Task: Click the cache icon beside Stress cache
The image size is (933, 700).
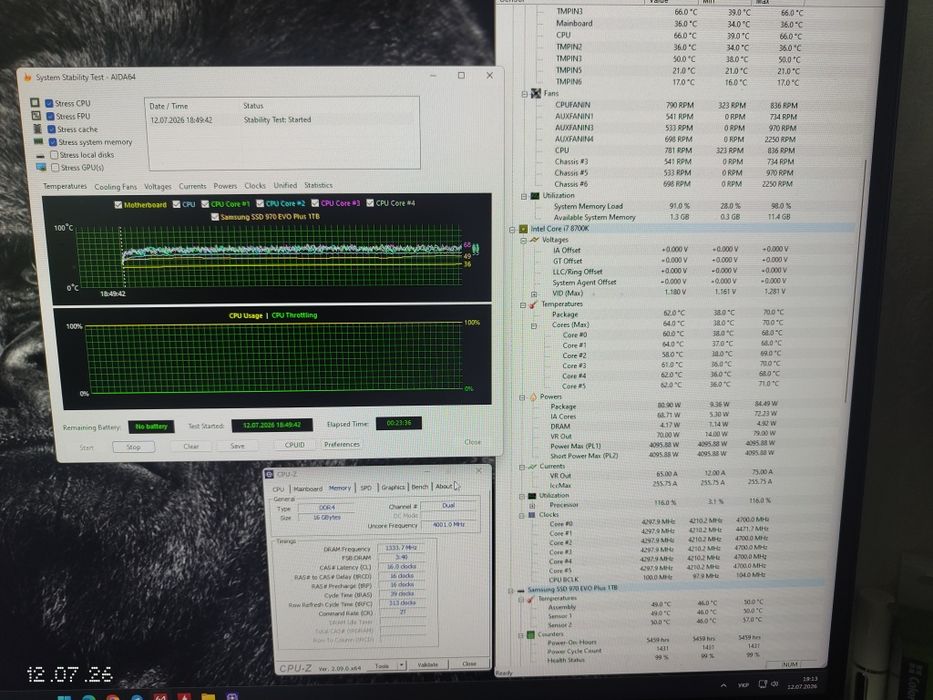Action: [37, 129]
